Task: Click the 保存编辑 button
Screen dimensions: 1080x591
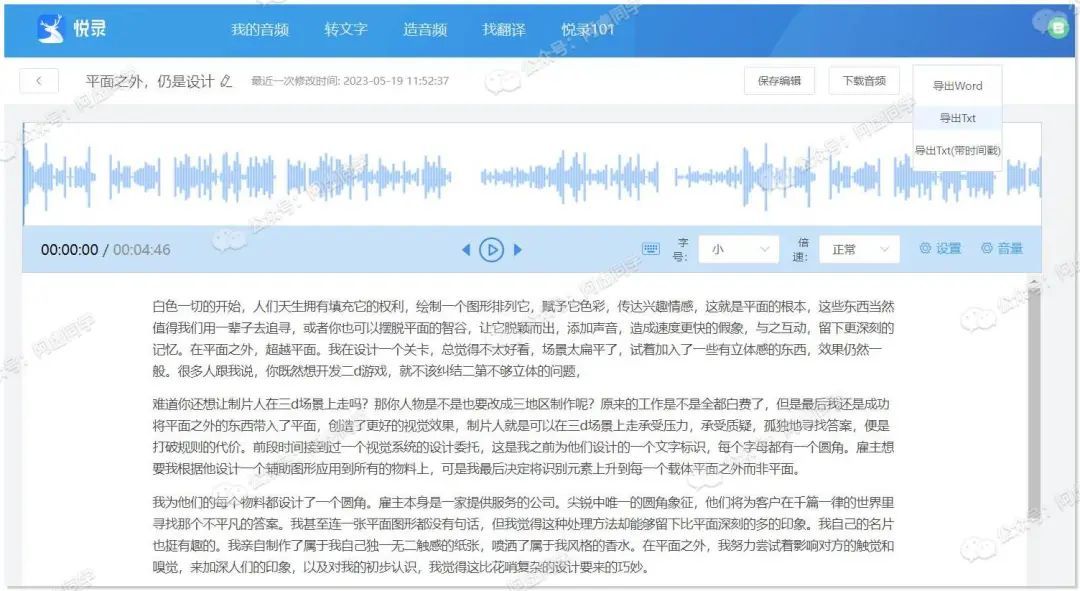Action: 779,81
